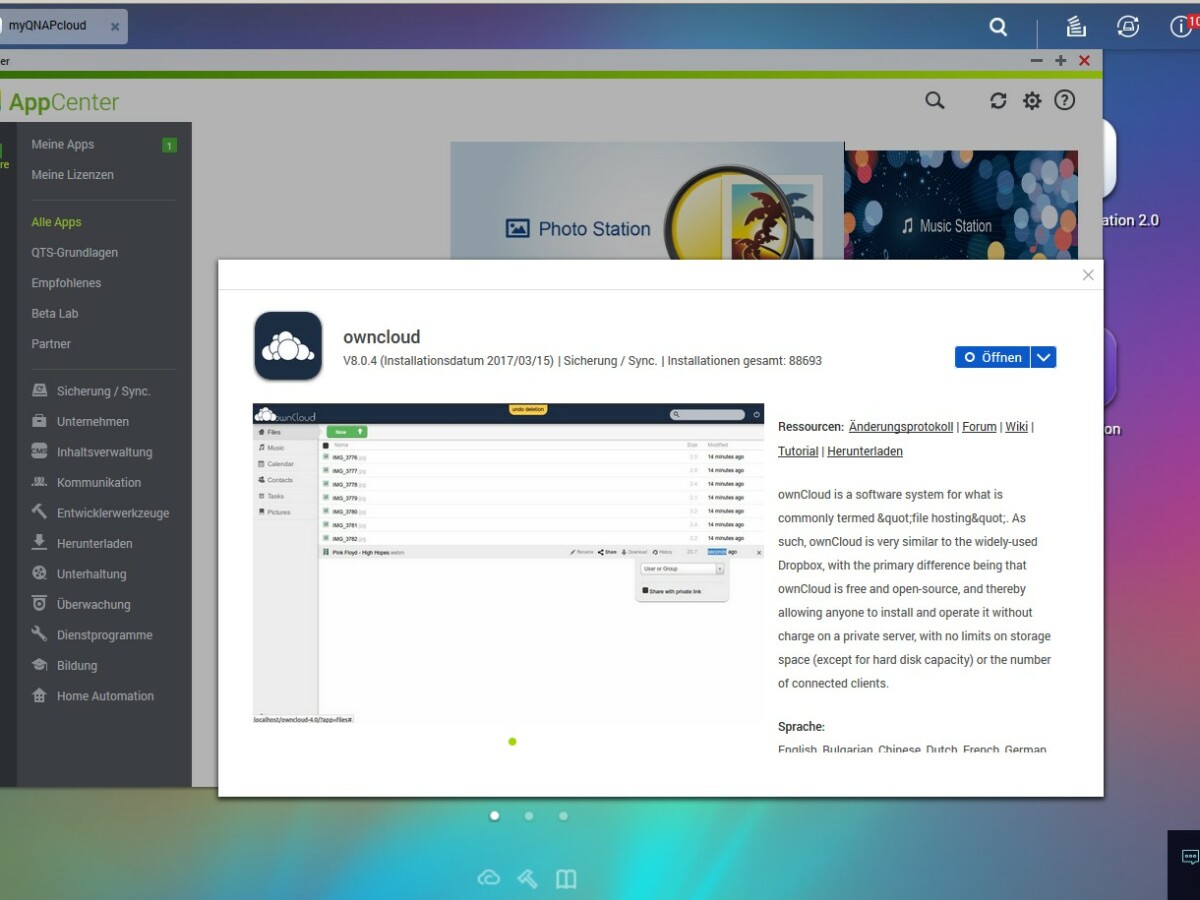Open App Center settings gear
Viewport: 1200px width, 900px height.
(1032, 100)
